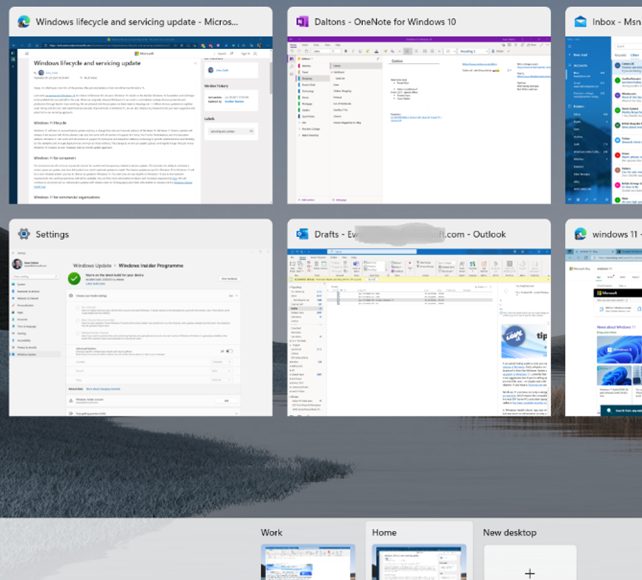Screen dimensions: 642x580
Task: Open the Settings Windows Insider Programme preview
Action: click(x=141, y=332)
